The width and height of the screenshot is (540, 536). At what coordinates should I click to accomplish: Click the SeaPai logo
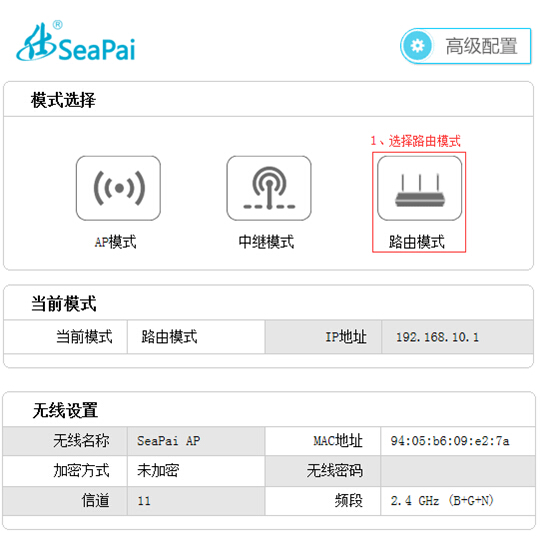(76, 42)
